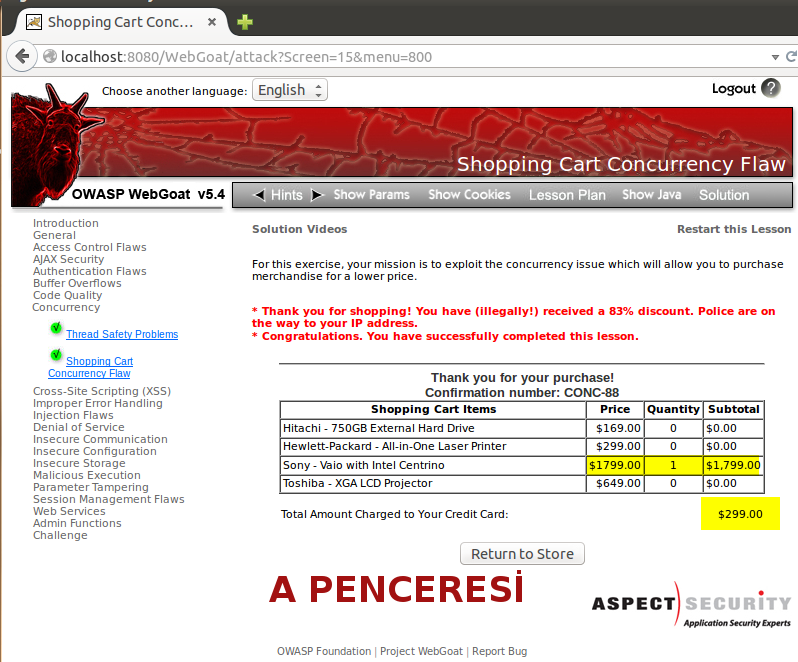Image resolution: width=798 pixels, height=662 pixels.
Task: Expand Cross-Site Scripting (XSS) category
Action: (102, 391)
